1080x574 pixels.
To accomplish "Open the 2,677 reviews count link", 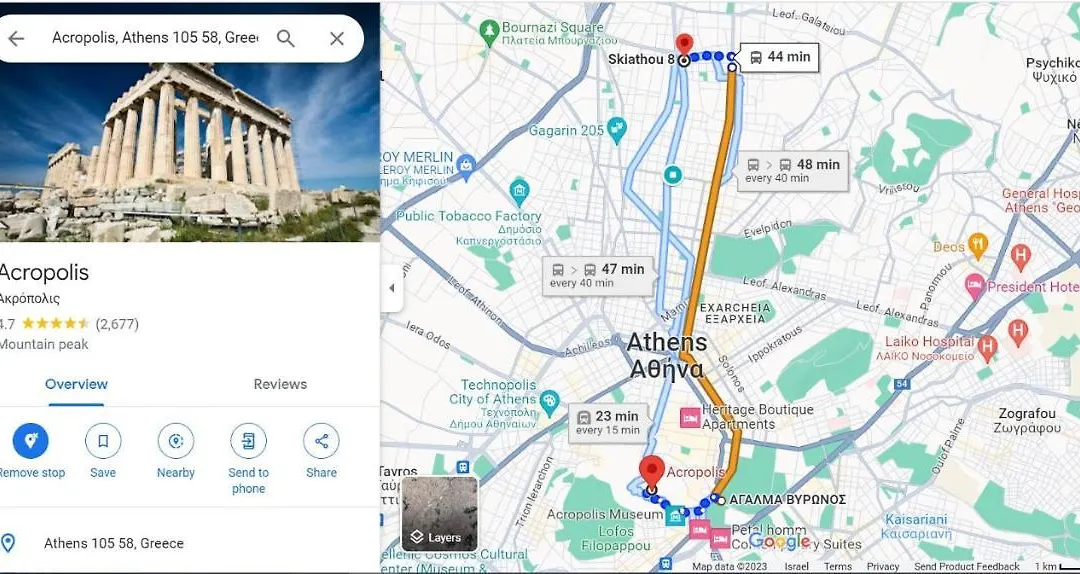I will point(117,324).
